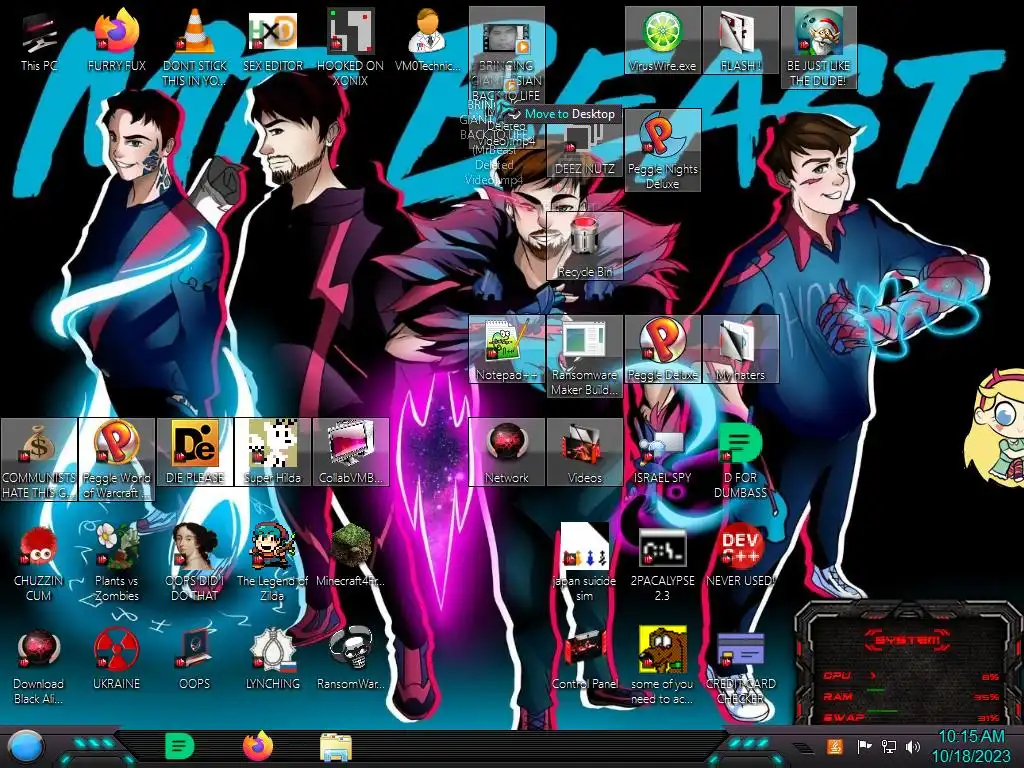Click the orange tray notification icon

pos(835,746)
